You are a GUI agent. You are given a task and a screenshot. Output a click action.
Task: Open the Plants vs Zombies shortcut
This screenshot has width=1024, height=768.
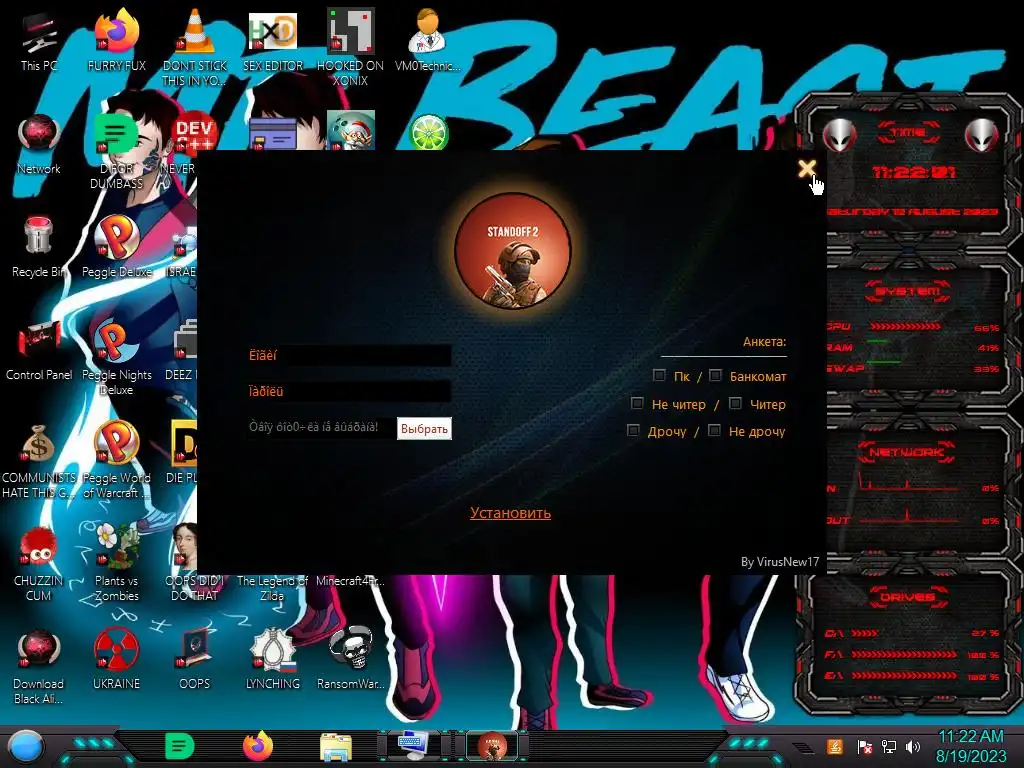tap(116, 563)
